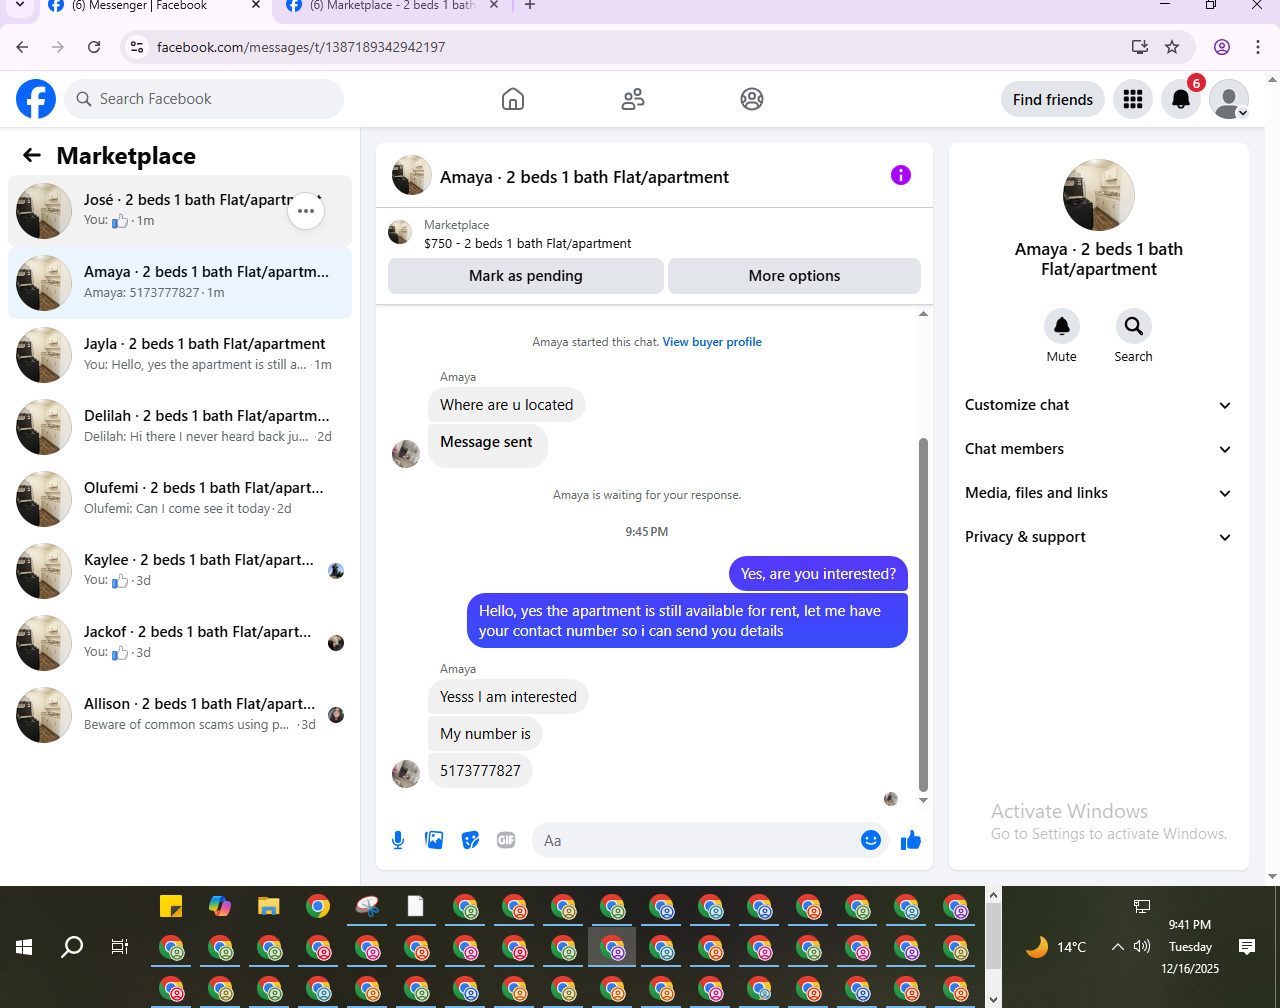1280x1008 pixels.
Task: Open the Windows Start menu
Action: (x=24, y=947)
